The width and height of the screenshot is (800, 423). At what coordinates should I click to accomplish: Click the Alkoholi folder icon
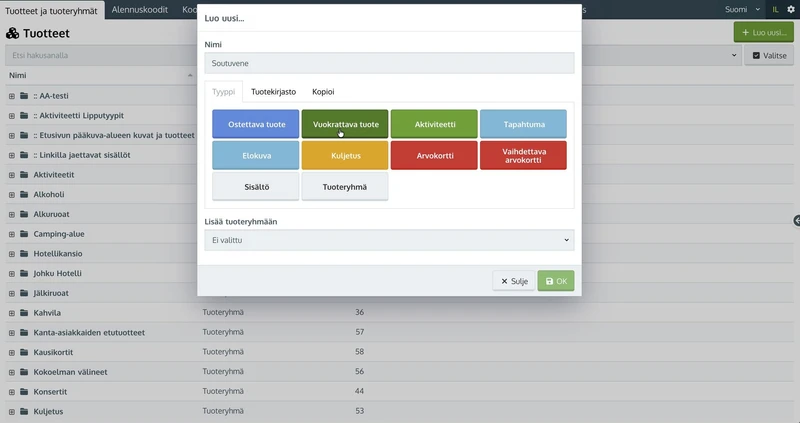24,194
